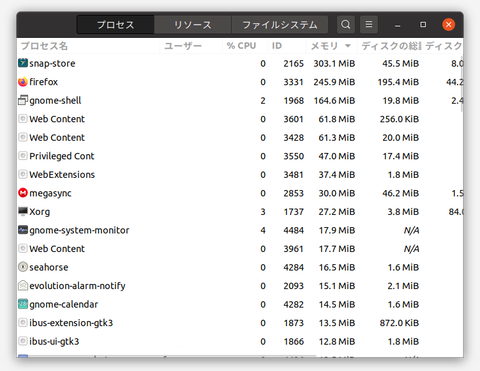Click process ID 3428
The height and width of the screenshot is (371, 480).
294,138
